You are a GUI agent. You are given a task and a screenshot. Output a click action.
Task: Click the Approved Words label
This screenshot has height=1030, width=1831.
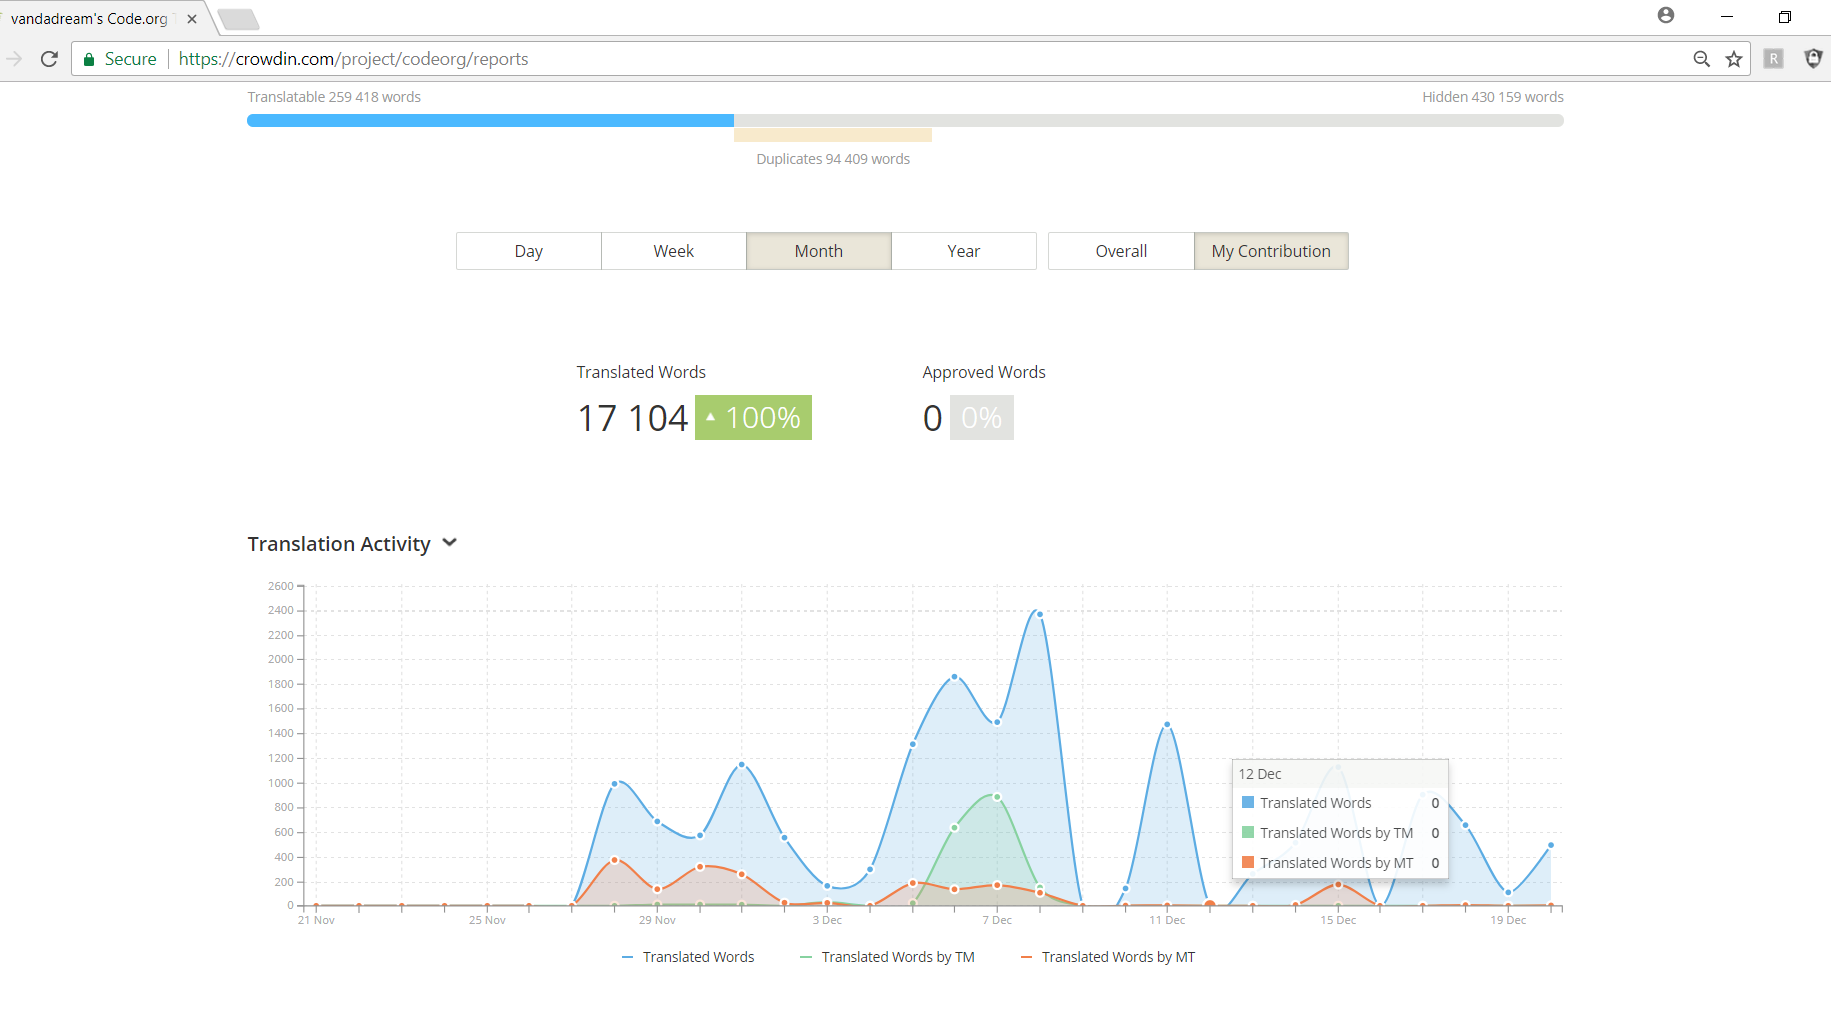(984, 372)
